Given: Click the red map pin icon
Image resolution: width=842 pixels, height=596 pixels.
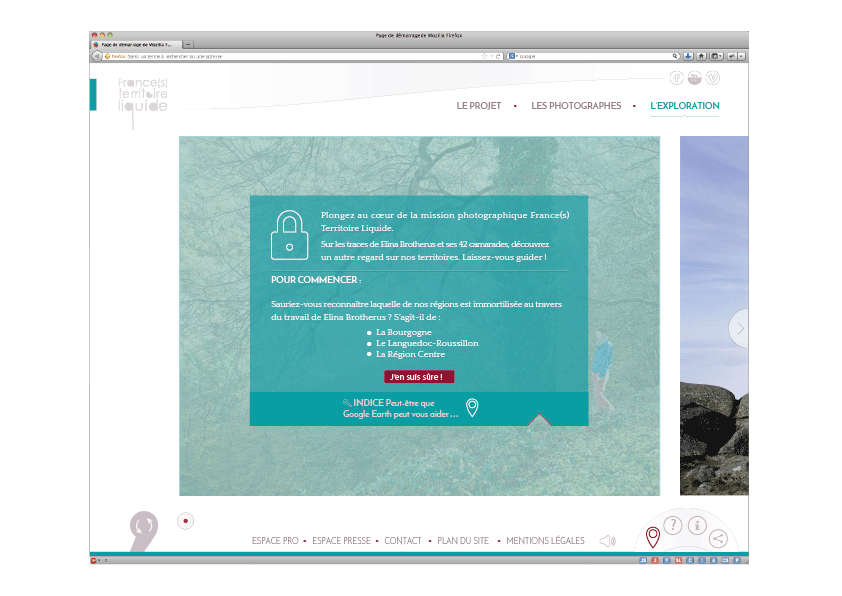Looking at the screenshot, I should point(653,538).
